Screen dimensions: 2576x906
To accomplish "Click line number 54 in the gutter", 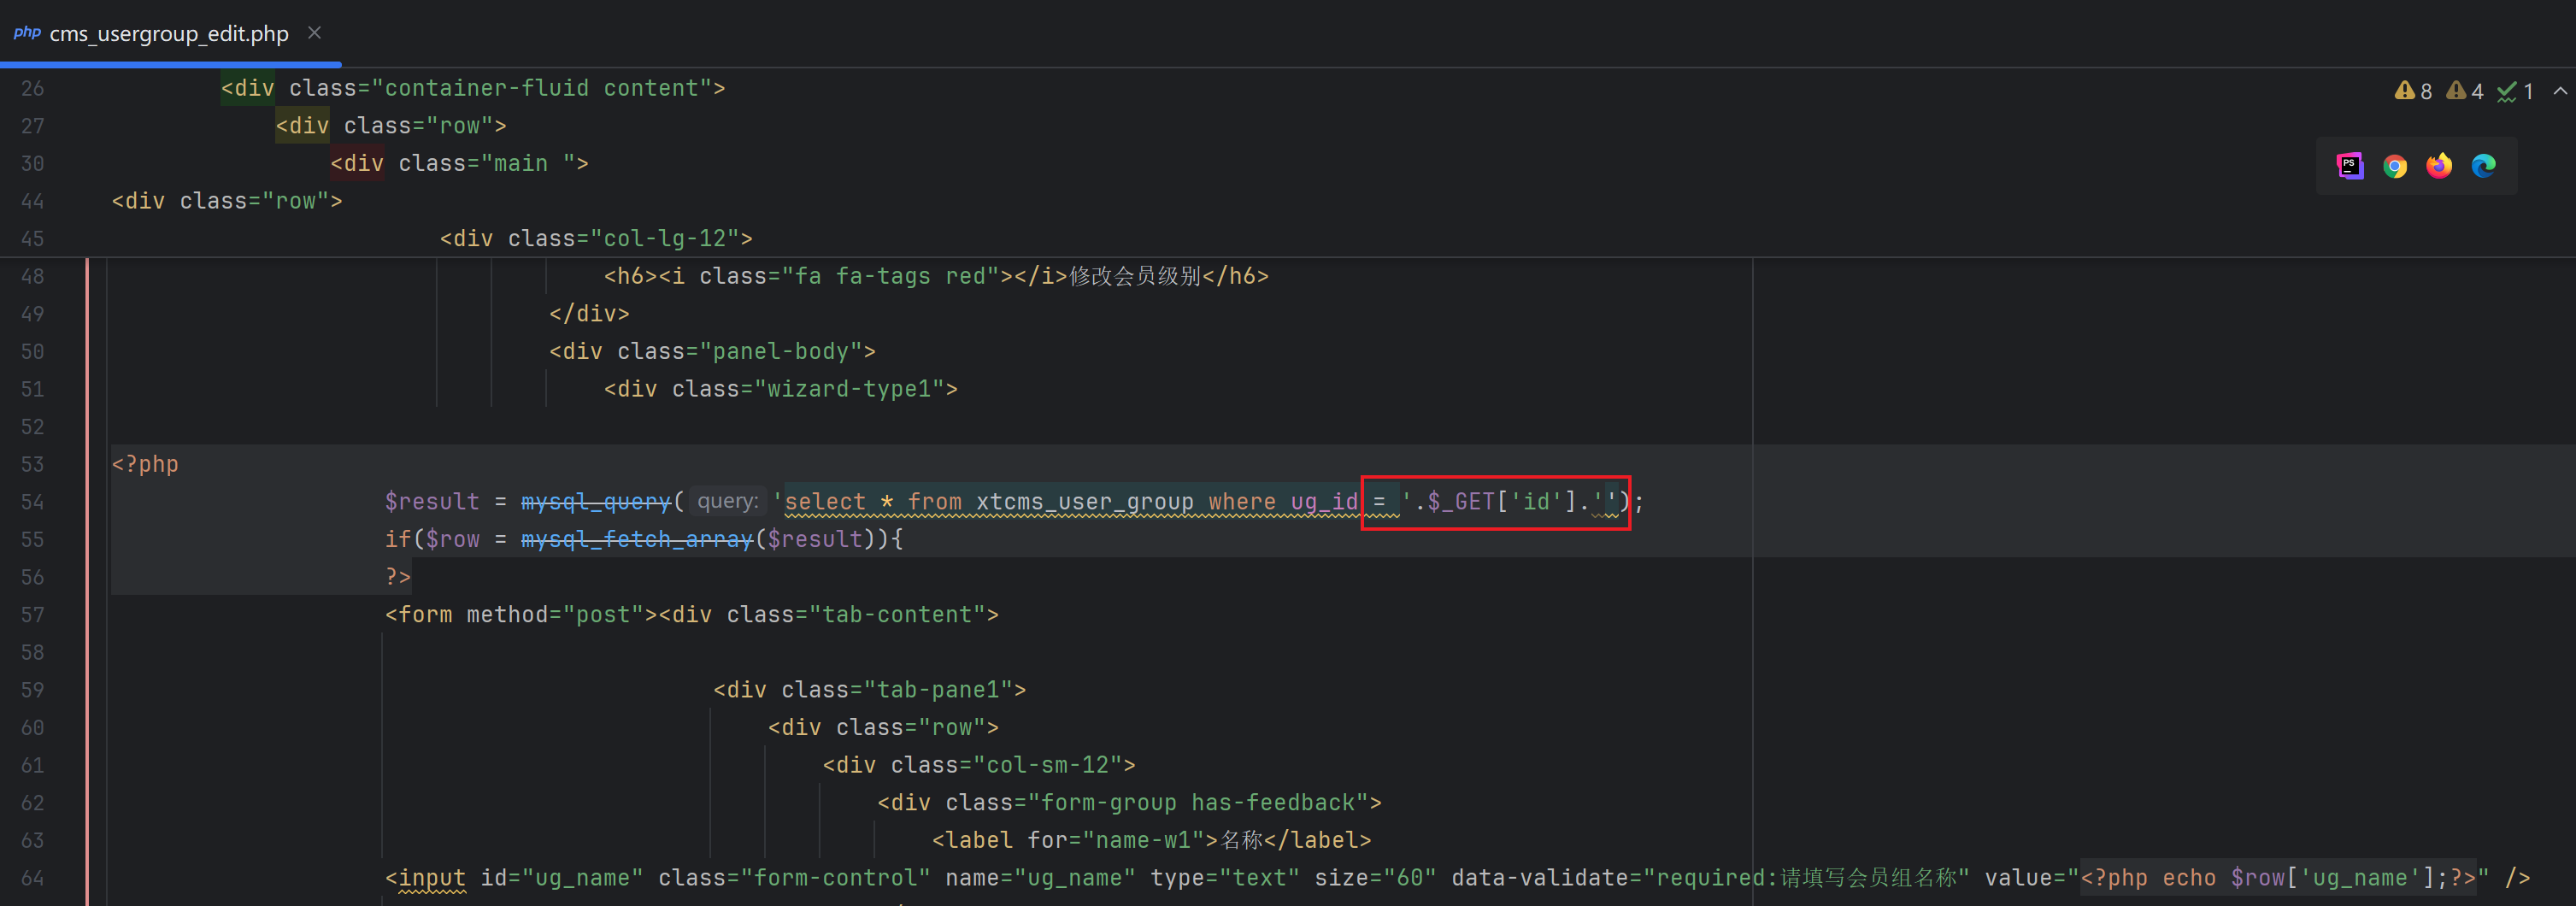I will [33, 502].
